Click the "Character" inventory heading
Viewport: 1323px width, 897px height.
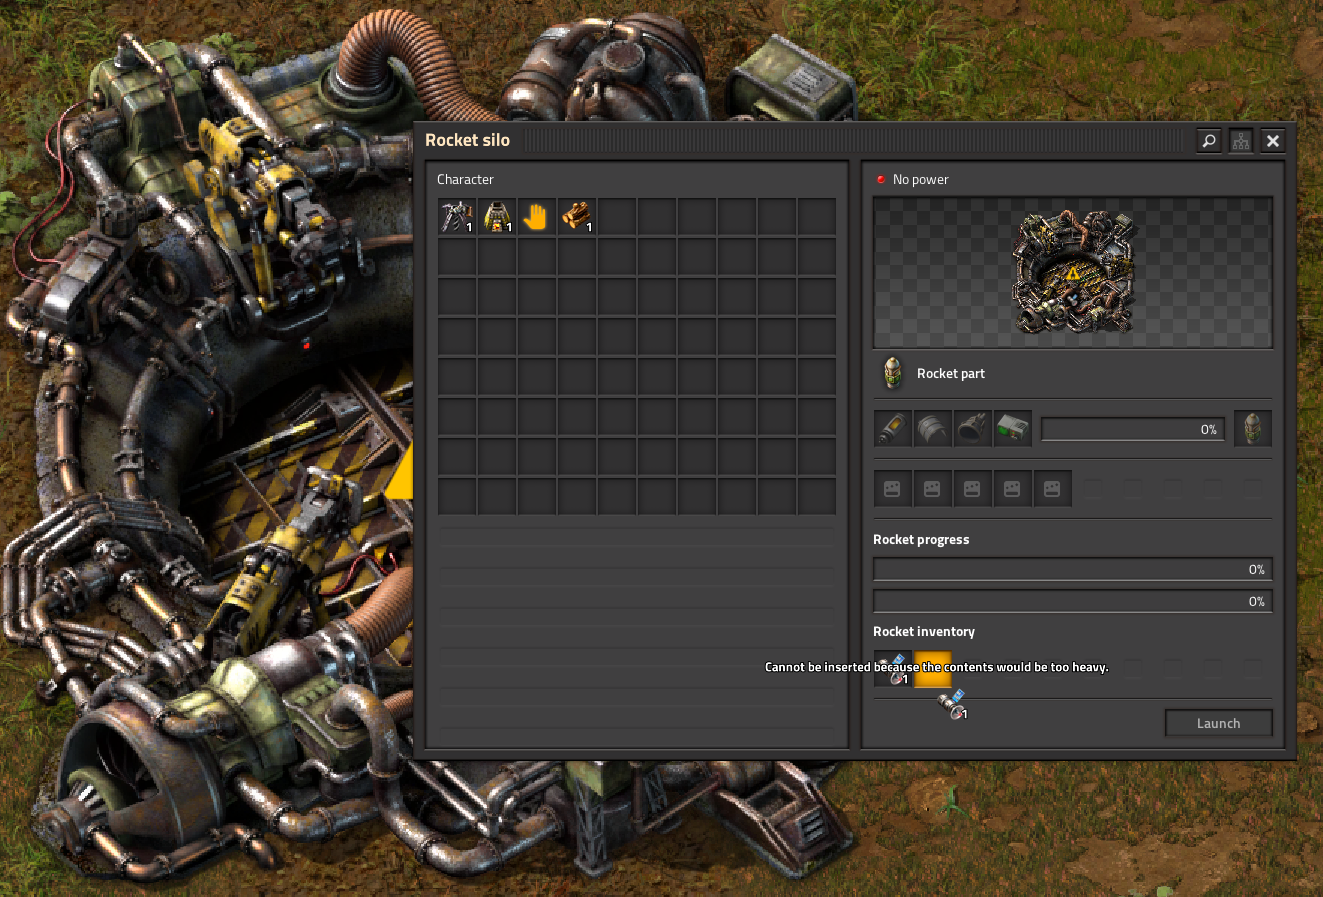(465, 180)
